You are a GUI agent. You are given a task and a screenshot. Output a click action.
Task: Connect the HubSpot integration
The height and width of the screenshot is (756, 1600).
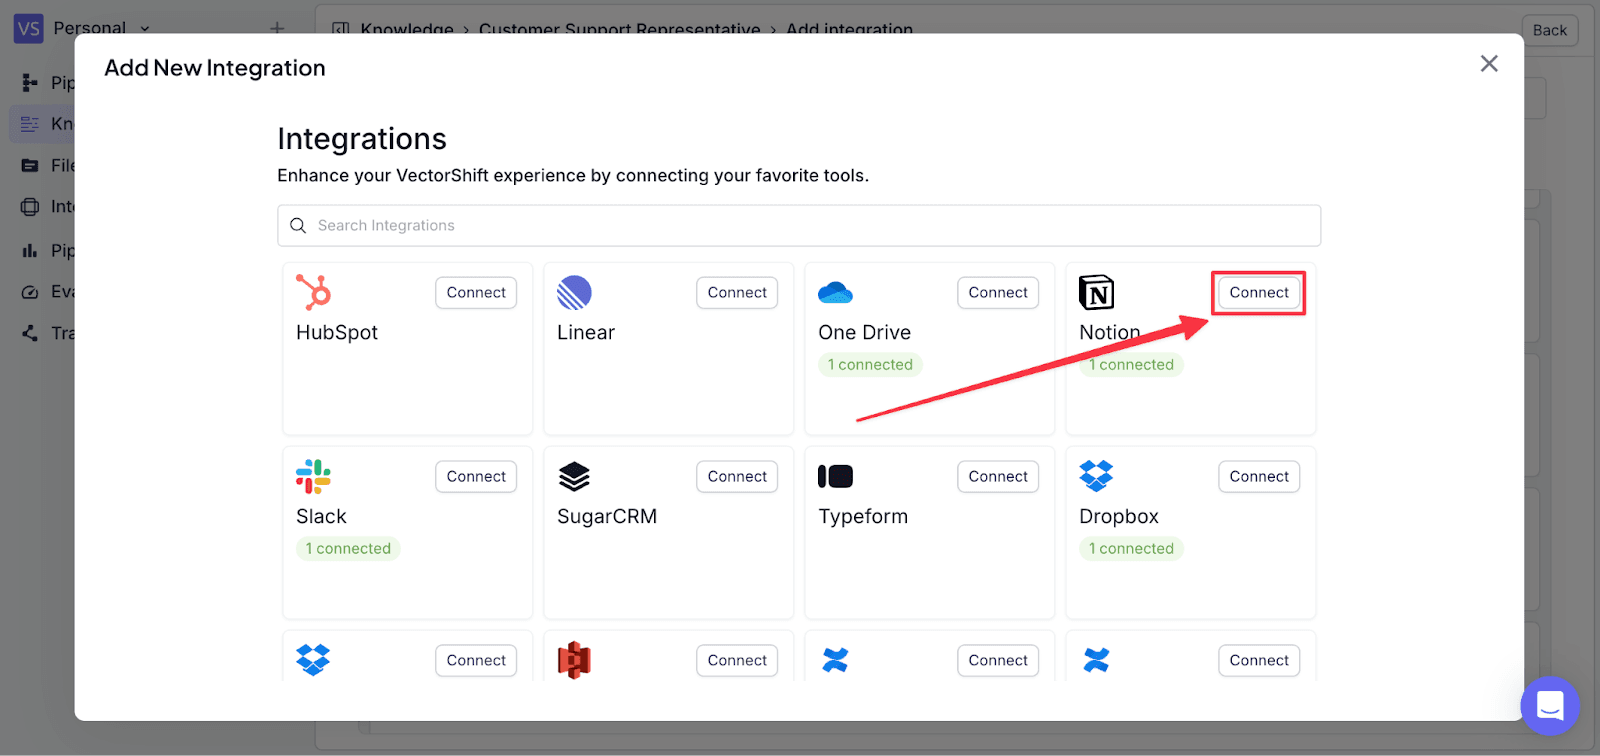point(476,293)
